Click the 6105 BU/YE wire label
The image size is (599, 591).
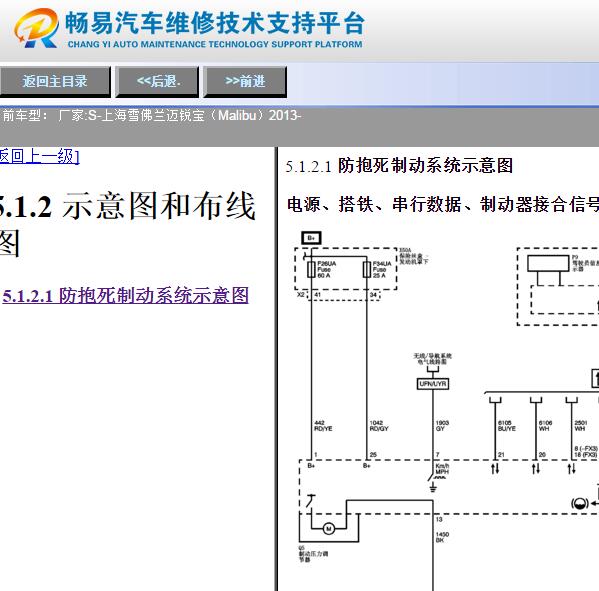point(507,426)
